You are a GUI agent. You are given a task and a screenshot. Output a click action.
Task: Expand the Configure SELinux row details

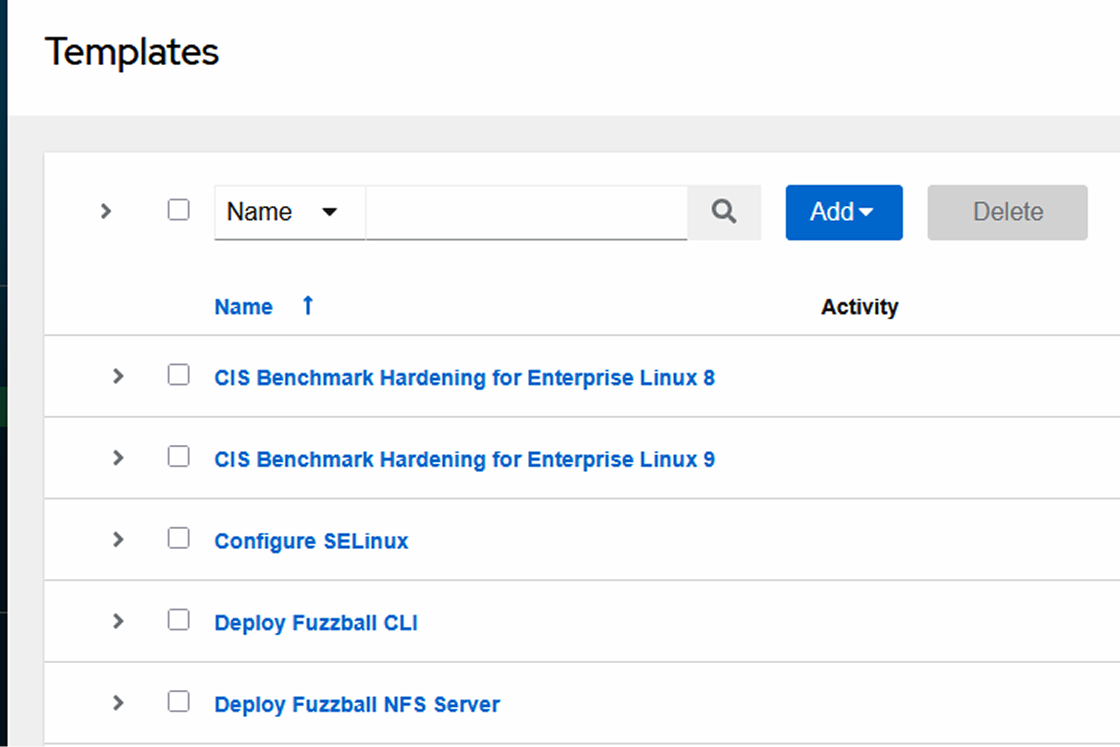tap(118, 540)
